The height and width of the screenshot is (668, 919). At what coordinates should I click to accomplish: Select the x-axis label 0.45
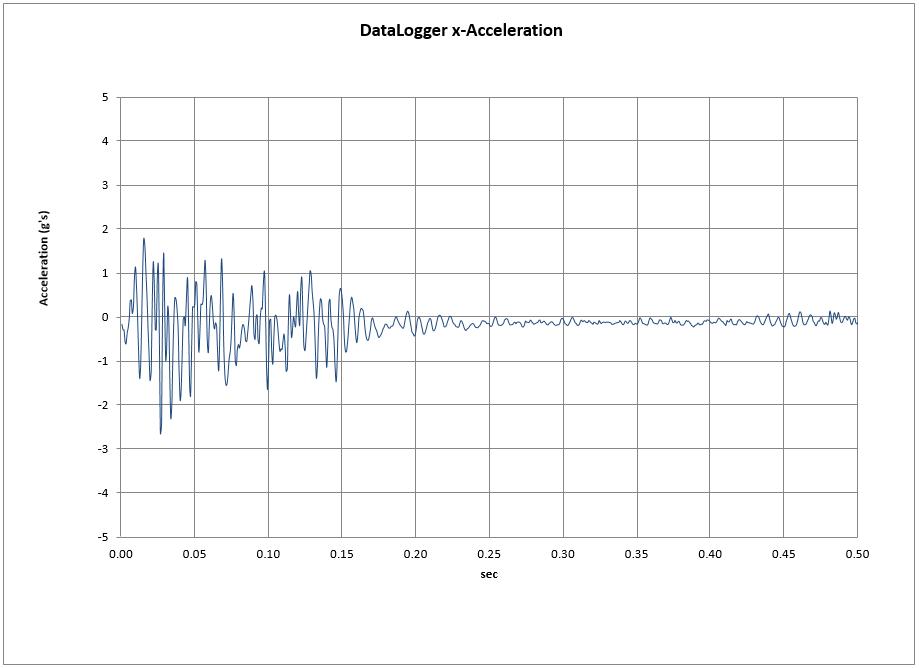click(x=783, y=553)
